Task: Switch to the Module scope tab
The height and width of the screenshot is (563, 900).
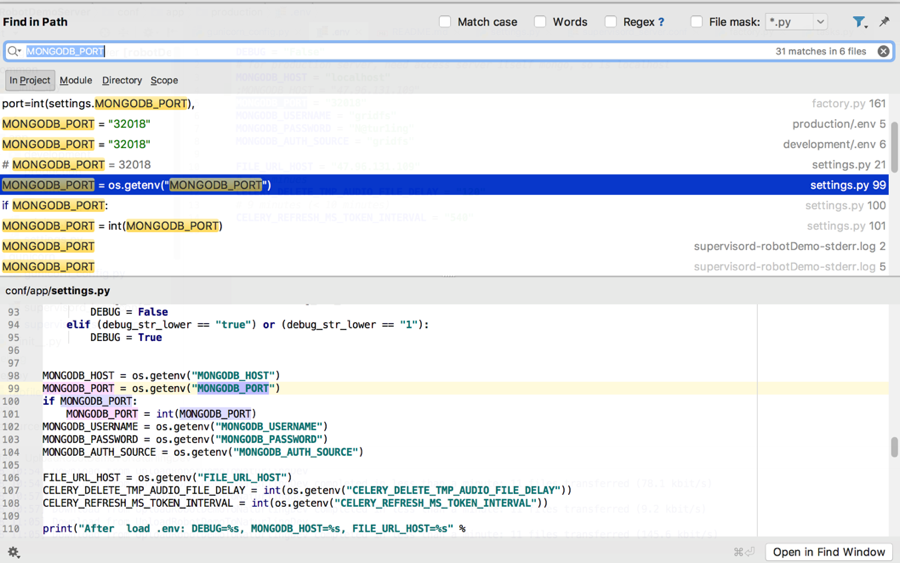Action: [x=76, y=80]
